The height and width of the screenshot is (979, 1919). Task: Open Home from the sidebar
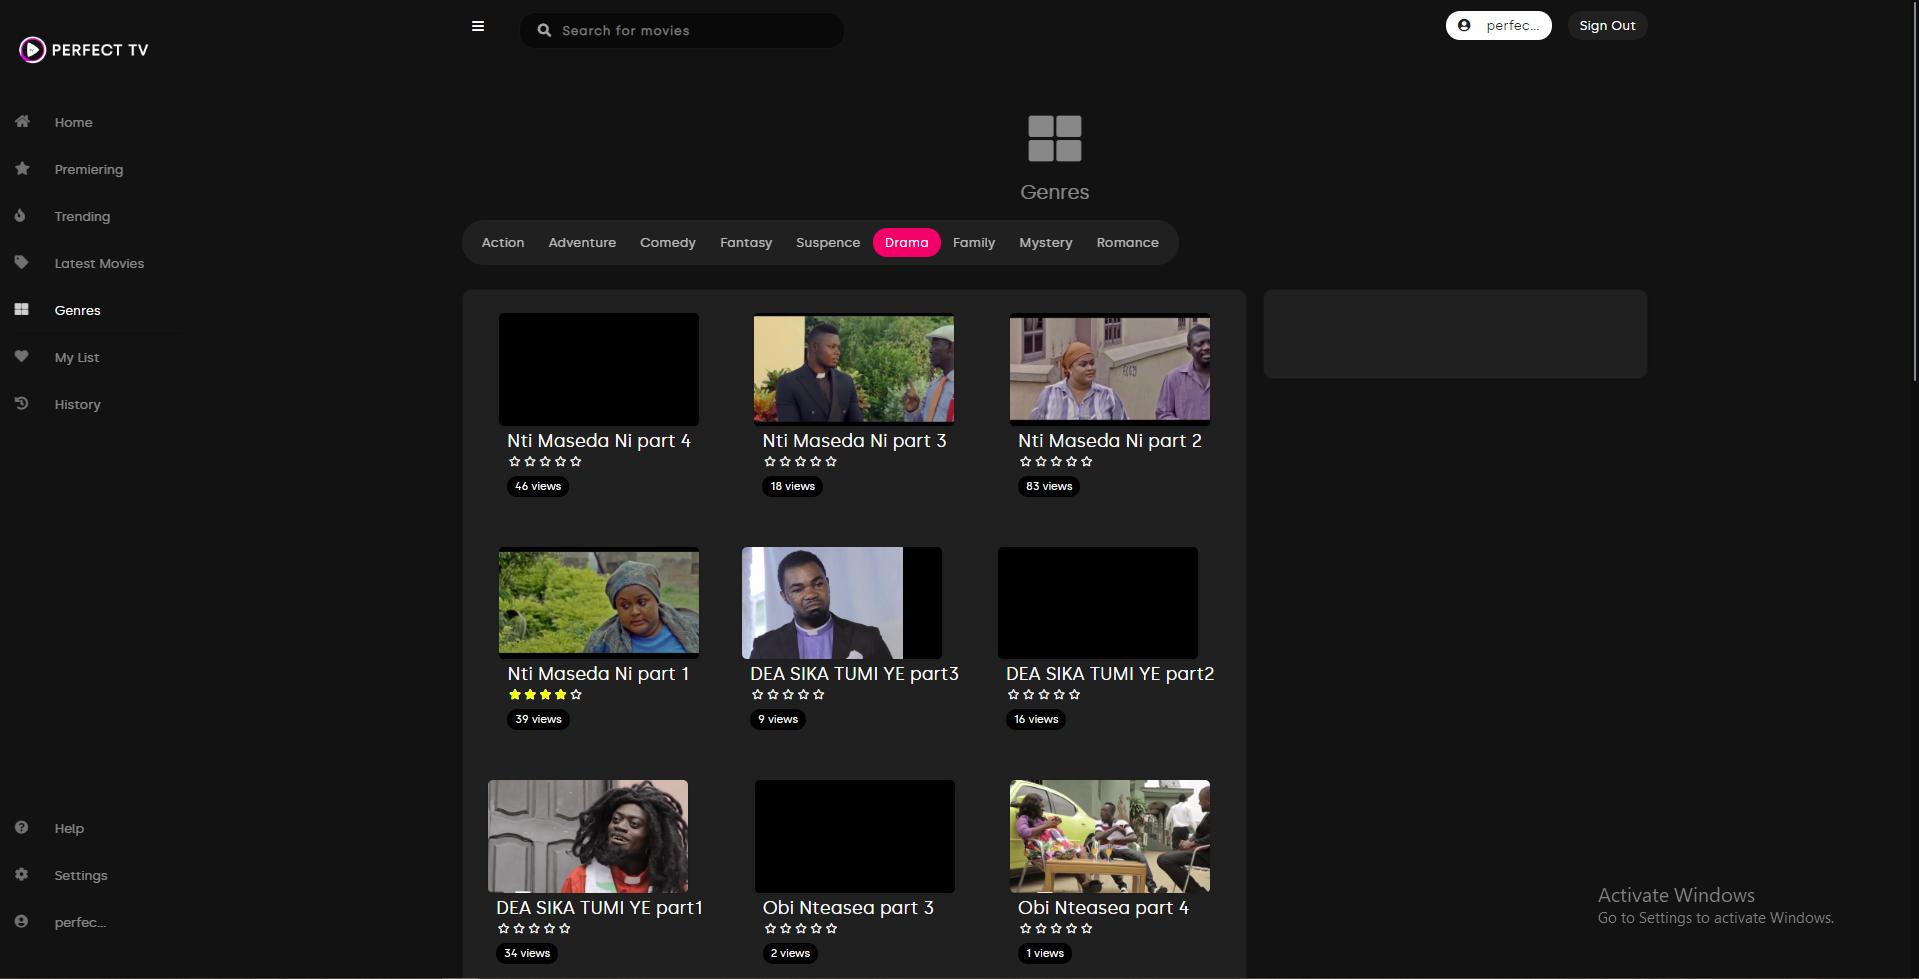[x=73, y=122]
